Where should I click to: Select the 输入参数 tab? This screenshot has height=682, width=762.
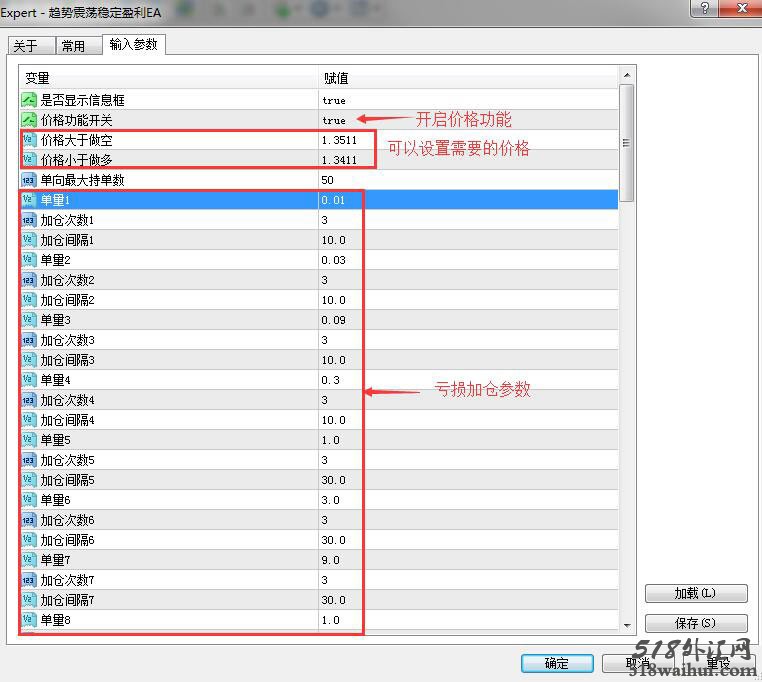tap(134, 44)
